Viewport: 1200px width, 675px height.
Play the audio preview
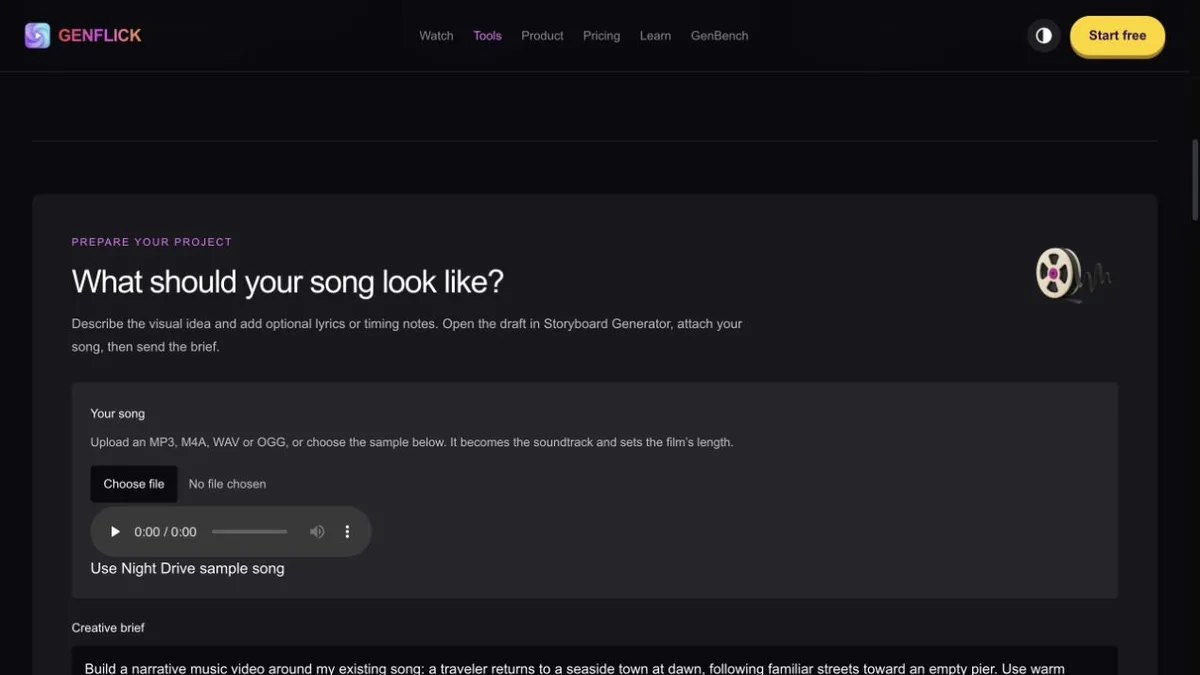(115, 532)
